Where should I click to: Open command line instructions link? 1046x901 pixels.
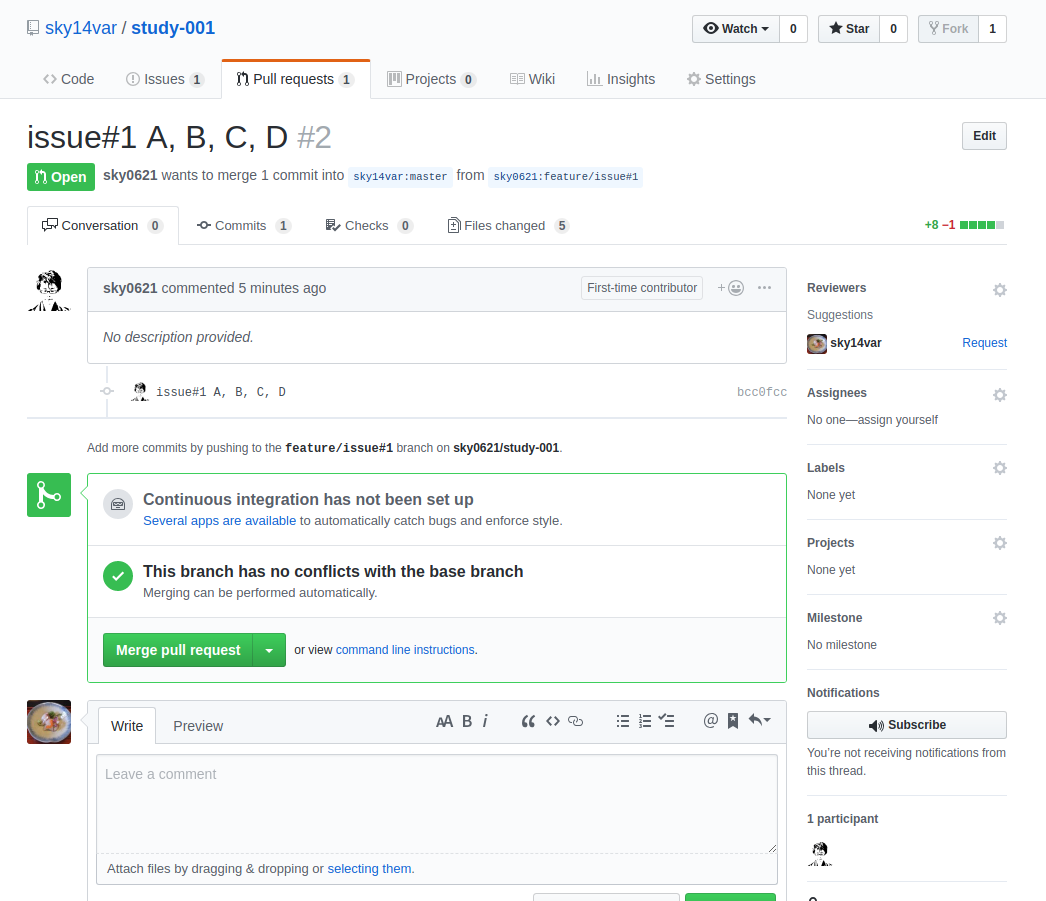(406, 650)
